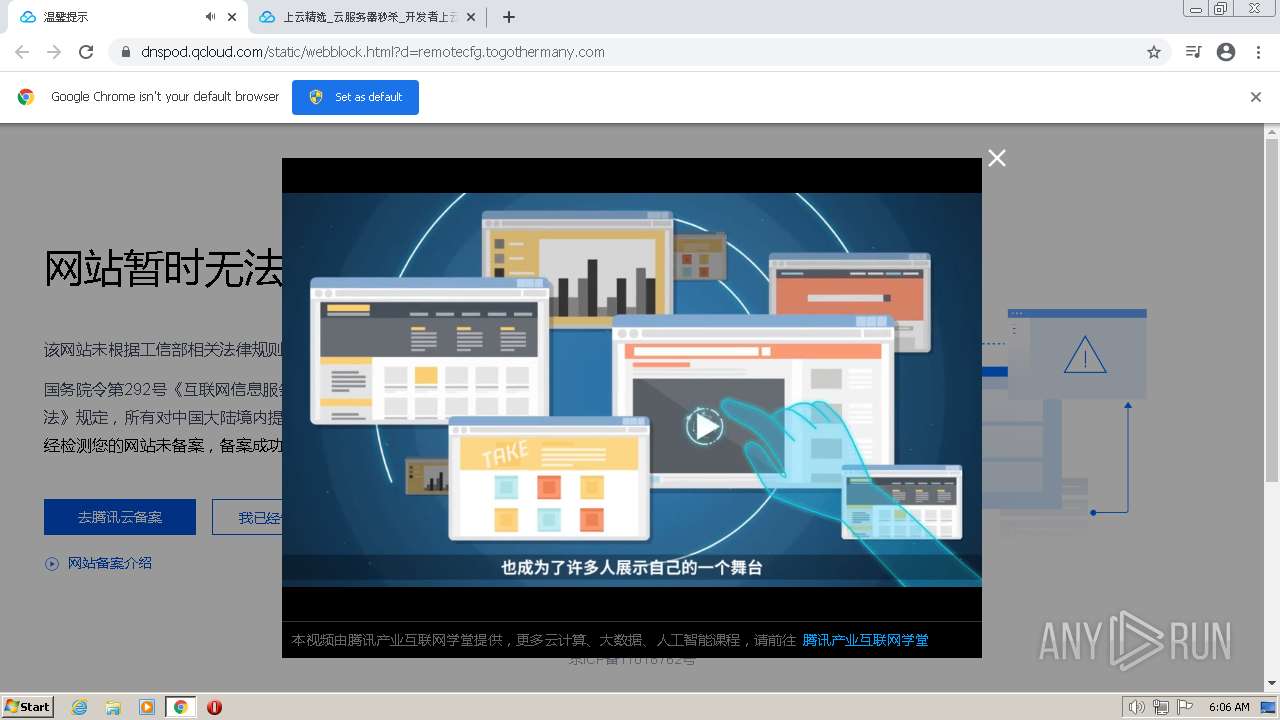Open the network tray icon
This screenshot has height=720, width=1280.
(x=1161, y=707)
